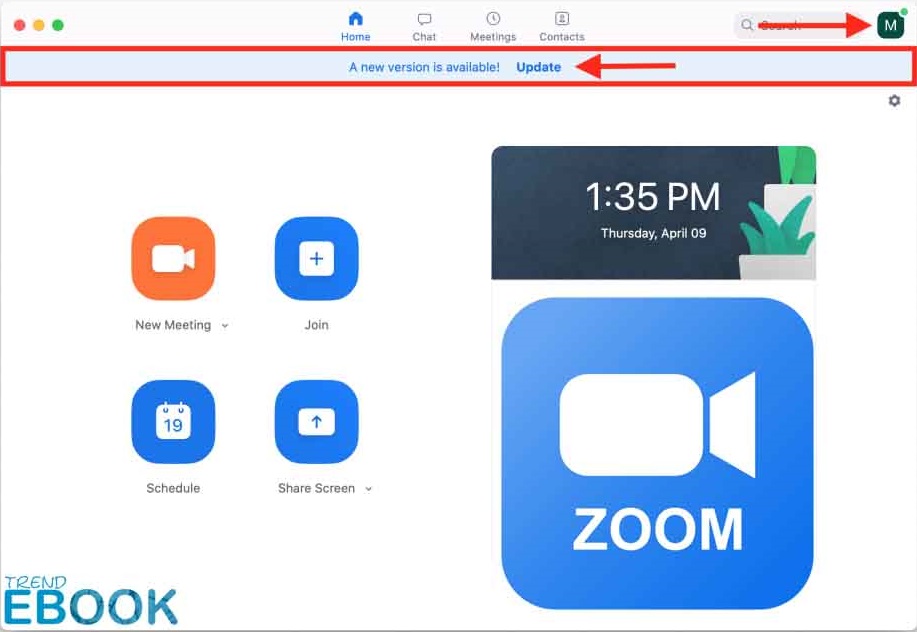Expand the Share Screen options arrow

[368, 489]
